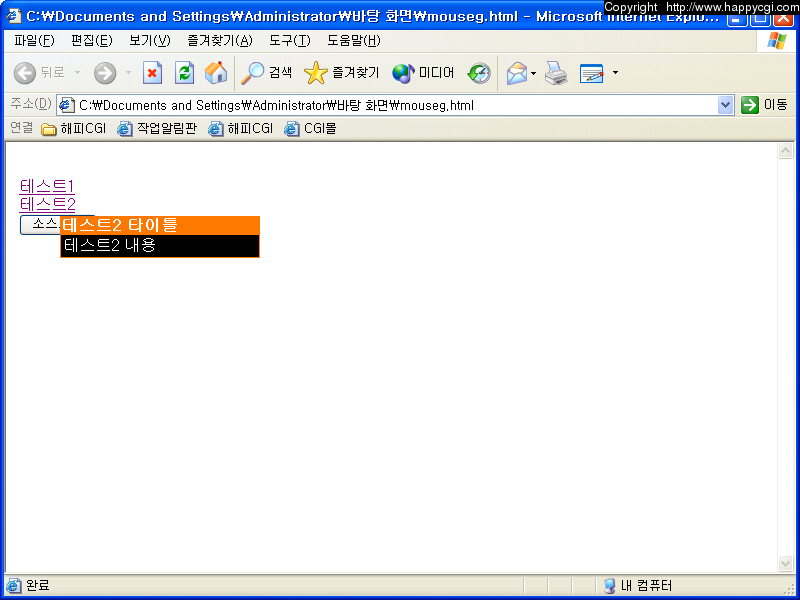Click the IE icon in the title bar
This screenshot has height=600, width=800.
[13, 16]
